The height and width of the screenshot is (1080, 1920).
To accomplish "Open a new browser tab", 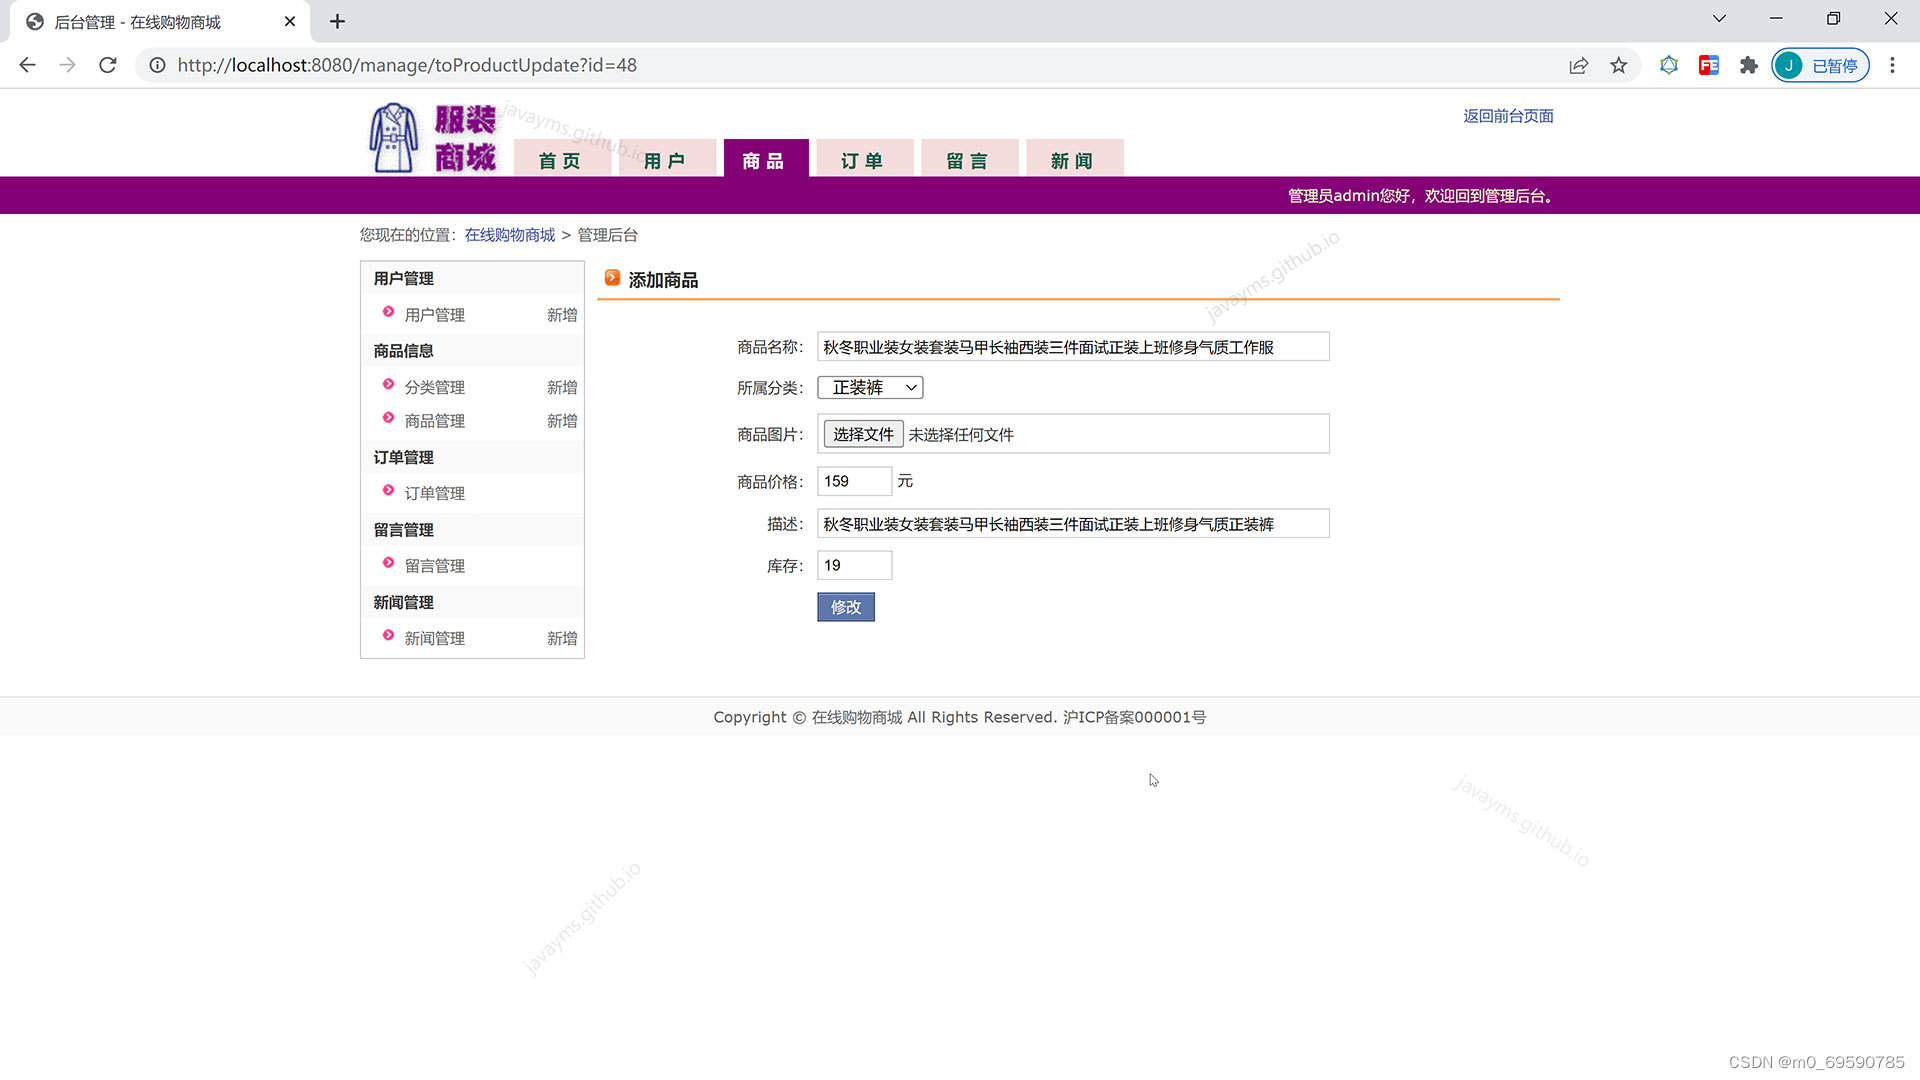I will pyautogui.click(x=337, y=21).
